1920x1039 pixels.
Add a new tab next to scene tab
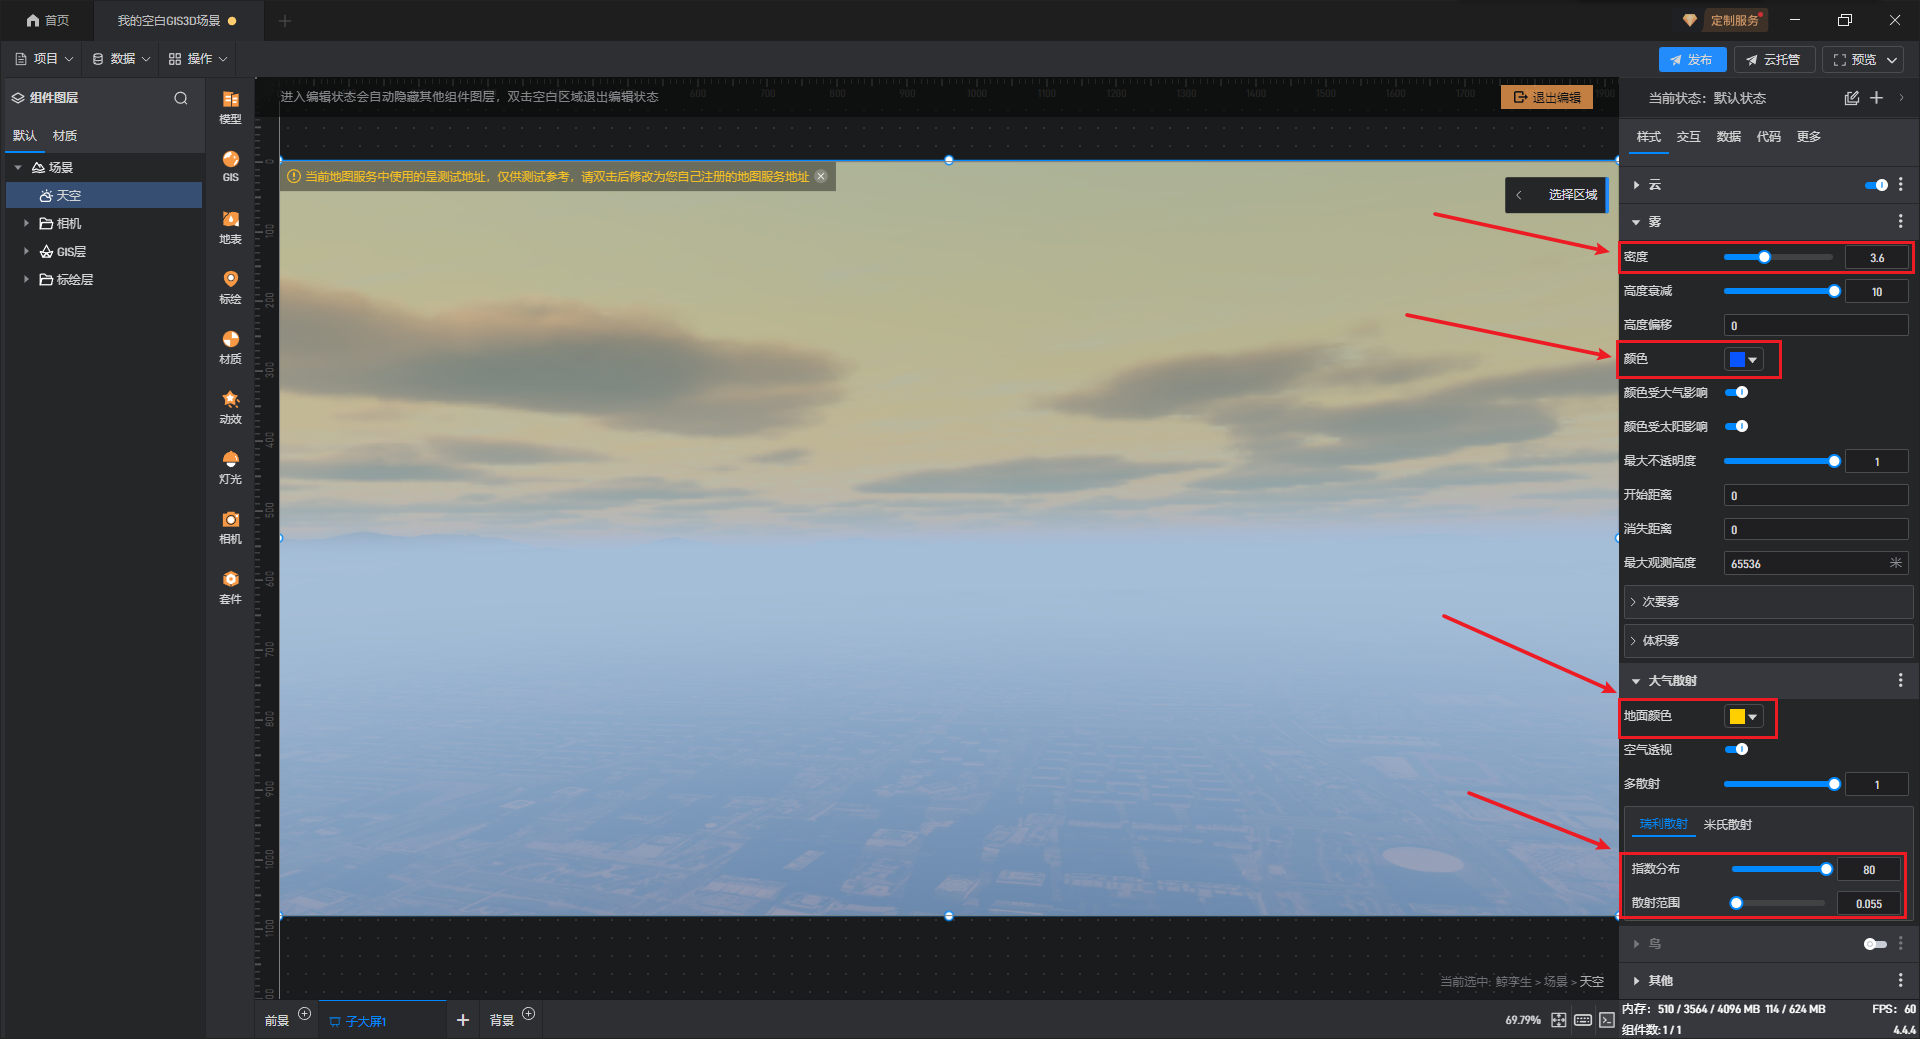(285, 21)
